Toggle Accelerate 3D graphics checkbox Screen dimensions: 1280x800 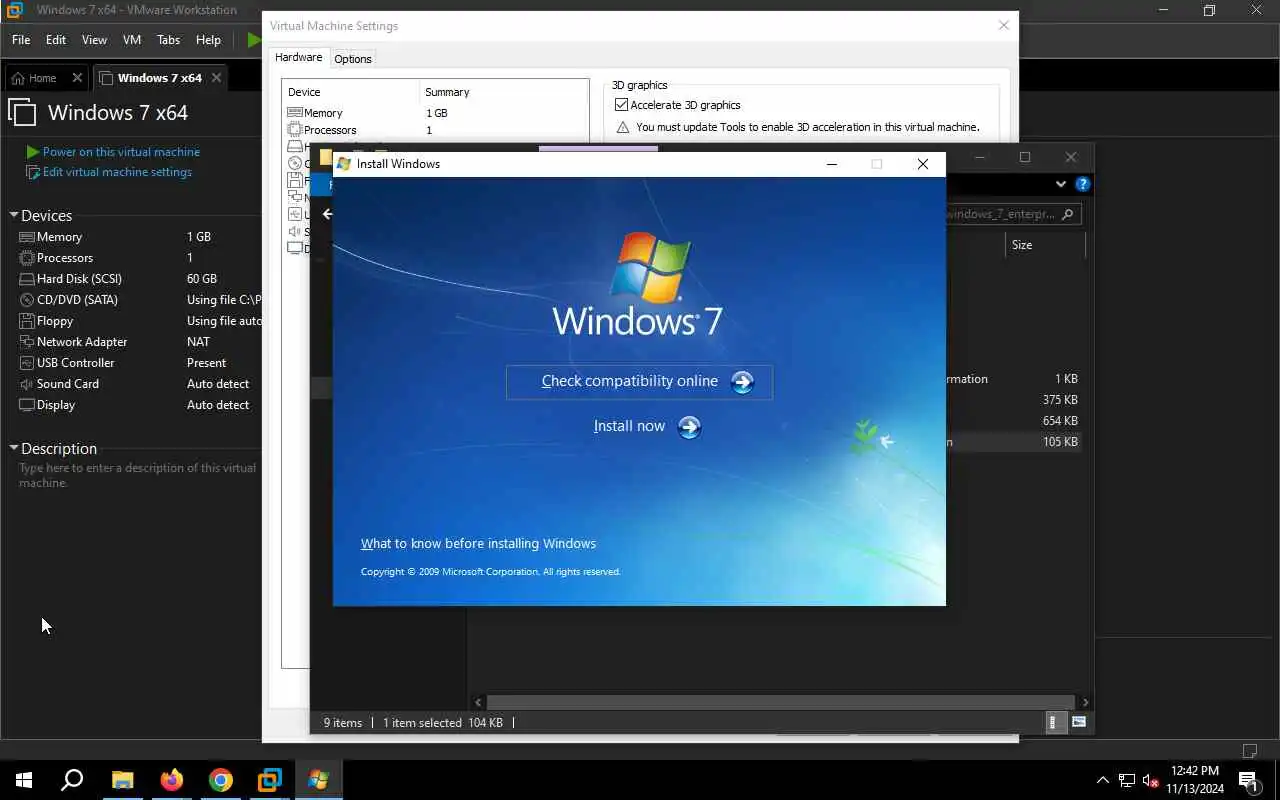[x=621, y=105]
